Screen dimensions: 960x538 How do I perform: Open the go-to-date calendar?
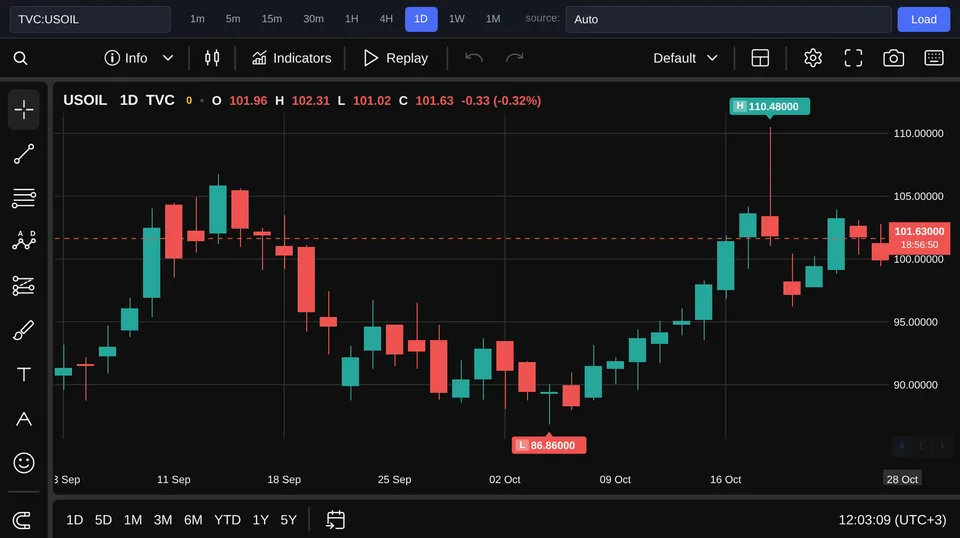coord(336,520)
